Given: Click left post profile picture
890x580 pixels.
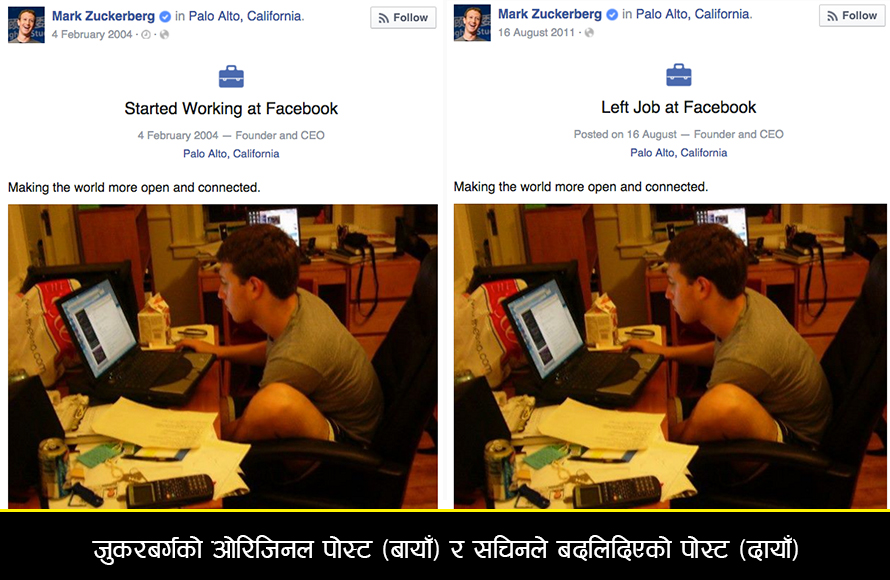Looking at the screenshot, I should (x=26, y=25).
